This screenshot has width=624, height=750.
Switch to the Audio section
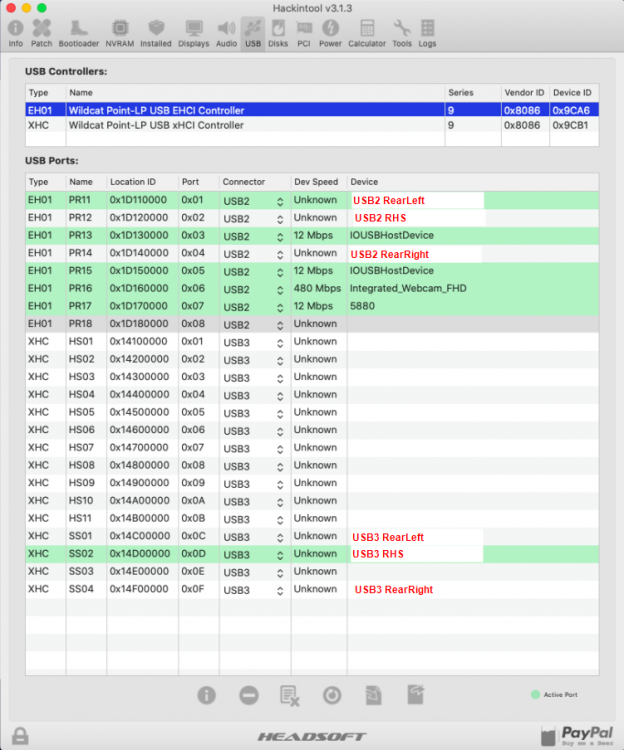click(227, 33)
